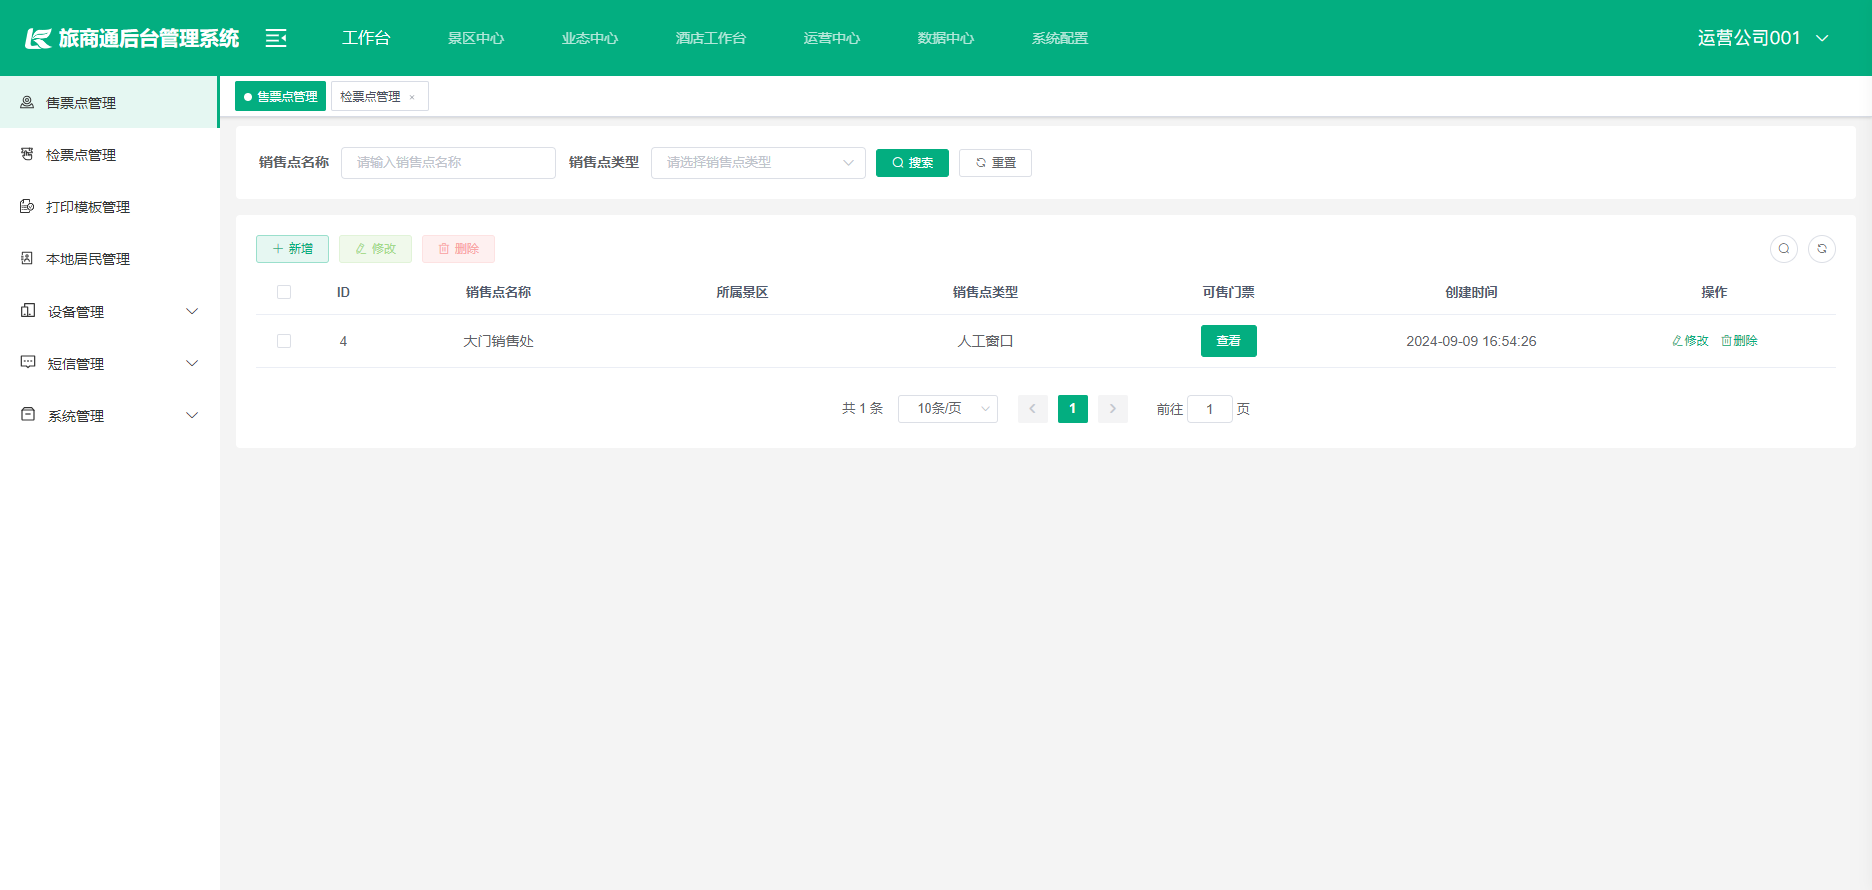
Task: Open the 运营中心 top menu
Action: tap(832, 38)
